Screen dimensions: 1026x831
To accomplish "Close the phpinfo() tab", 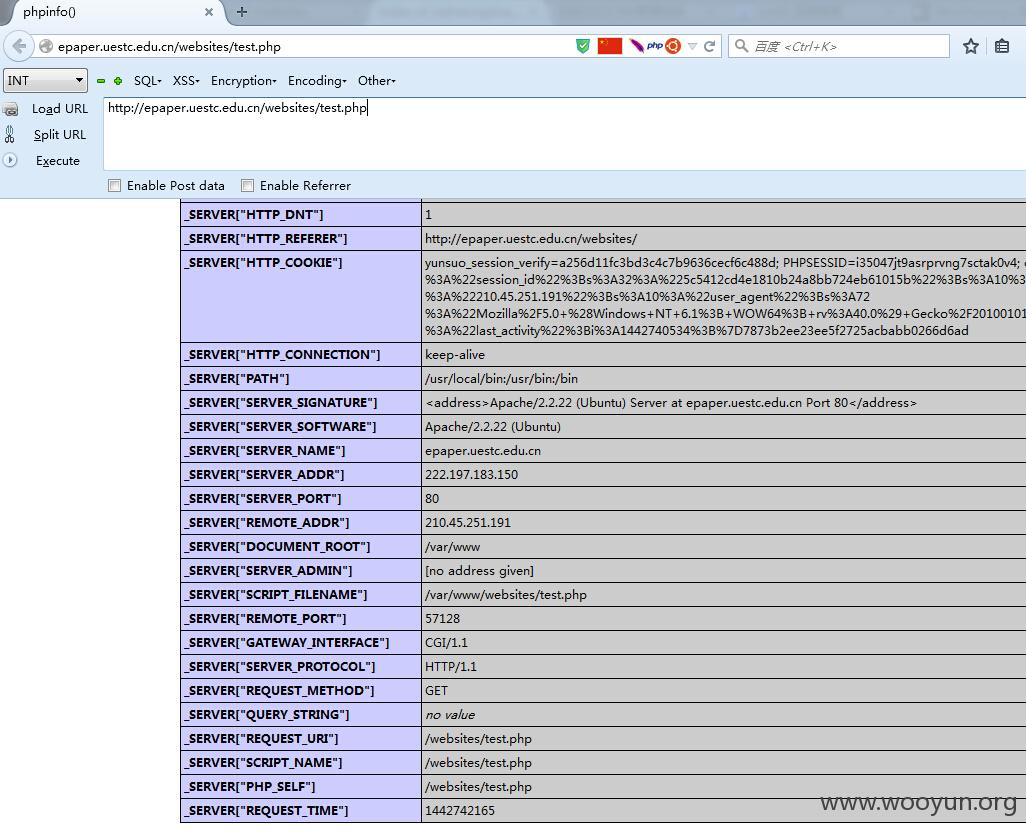I will (209, 12).
